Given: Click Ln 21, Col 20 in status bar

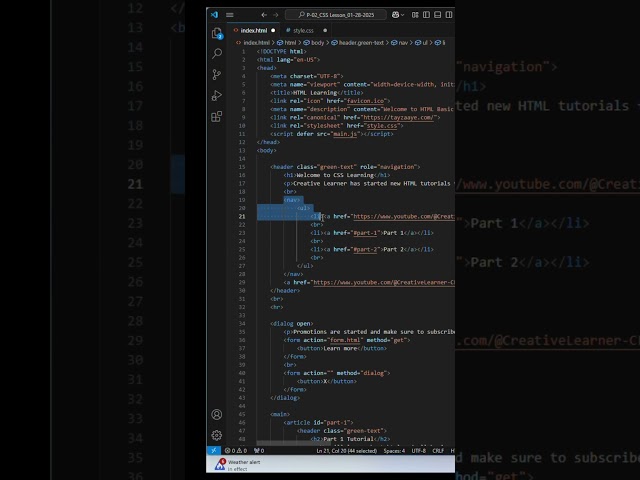Looking at the screenshot, I should (347, 451).
